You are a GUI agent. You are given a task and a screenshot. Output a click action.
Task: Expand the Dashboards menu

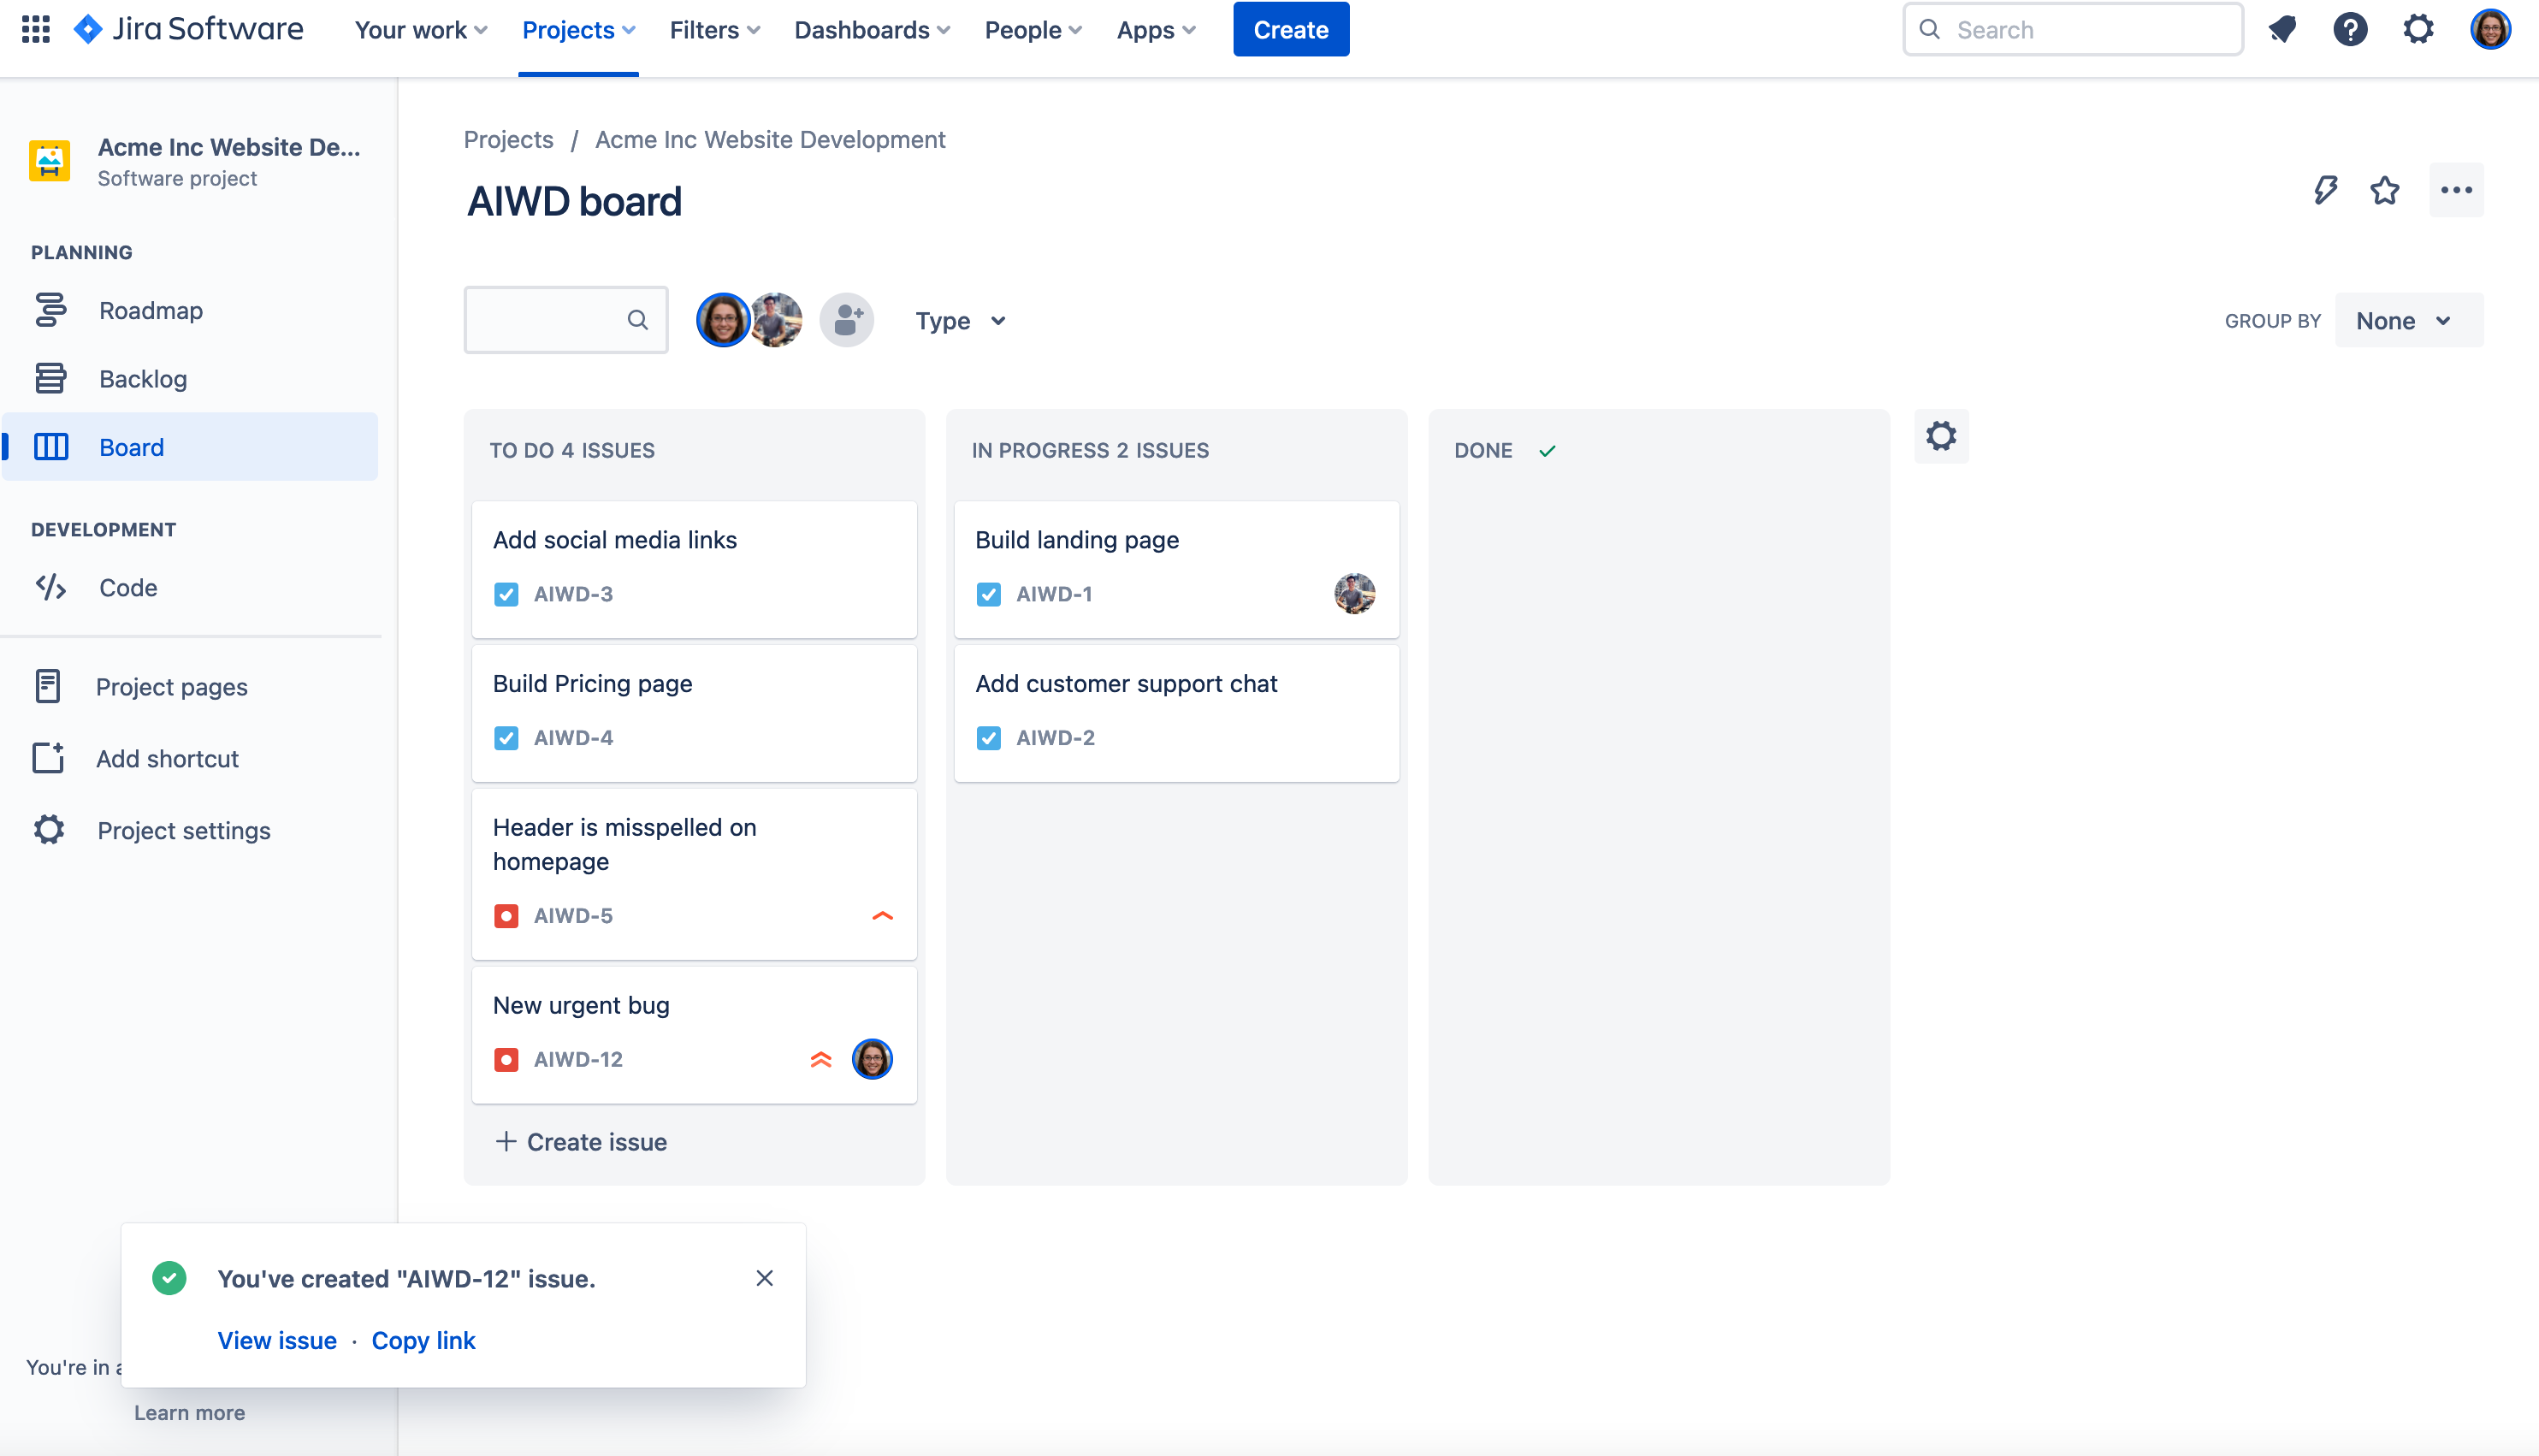tap(872, 30)
